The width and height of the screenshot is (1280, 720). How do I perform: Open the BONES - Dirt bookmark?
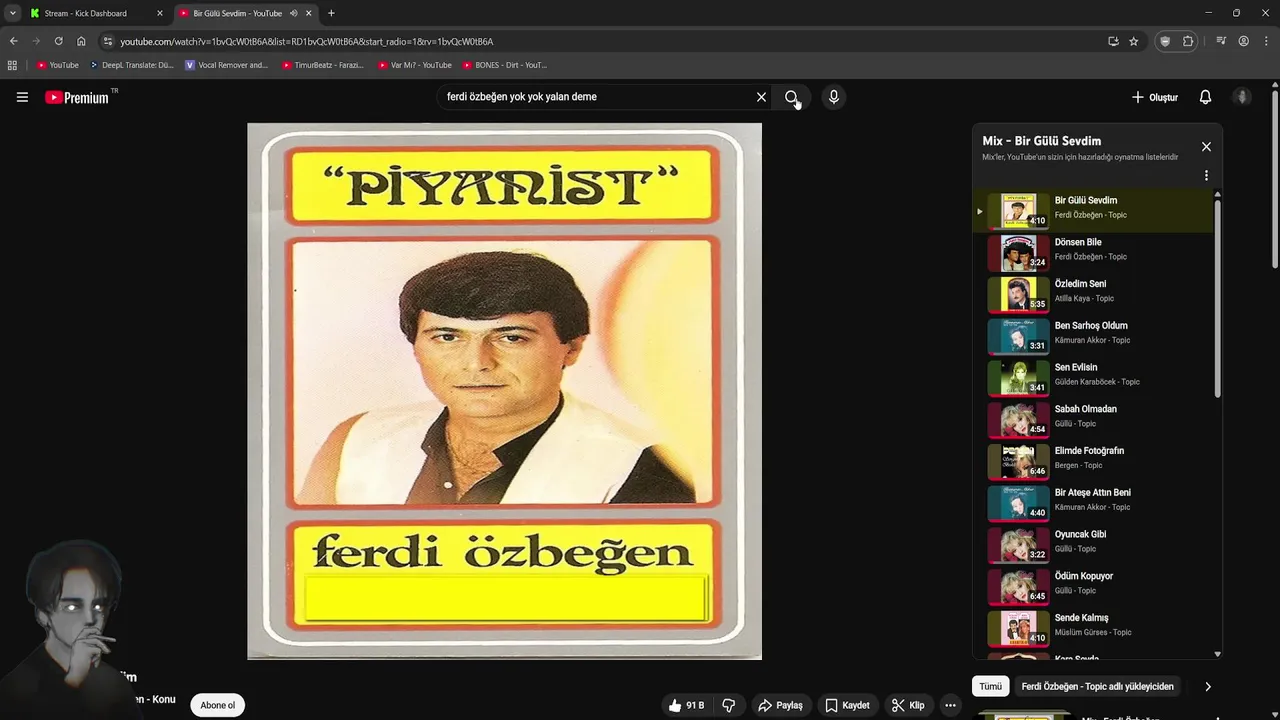click(504, 65)
